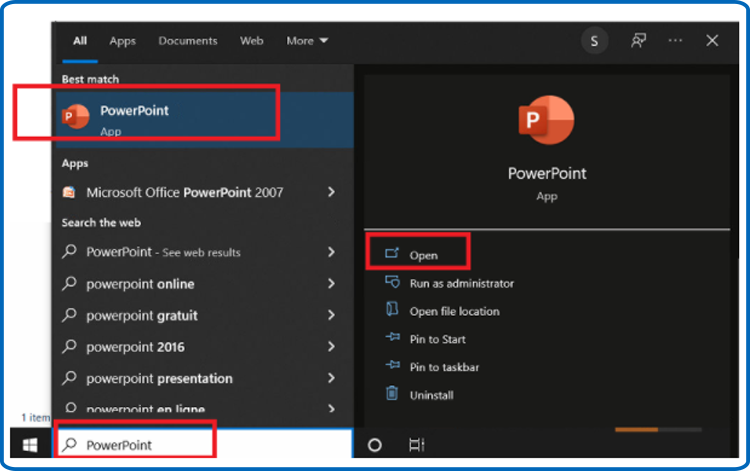The width and height of the screenshot is (750, 471).
Task: Close the search panel with X
Action: click(712, 41)
